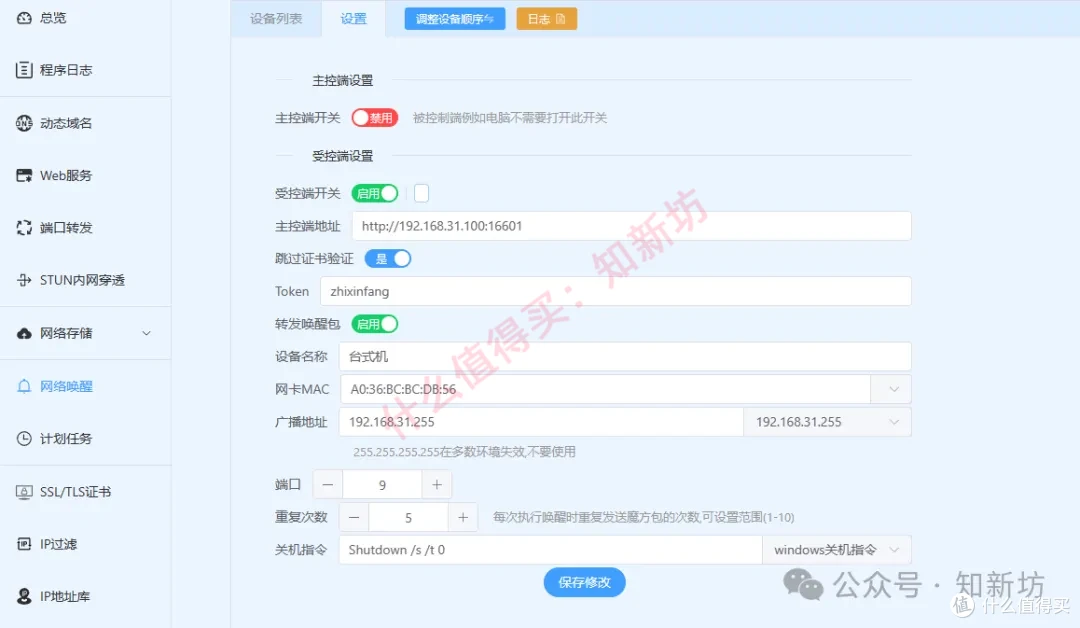Open the 192.168.31.255 broadcast address dropdown
Viewport: 1080px width, 628px height.
pos(827,422)
